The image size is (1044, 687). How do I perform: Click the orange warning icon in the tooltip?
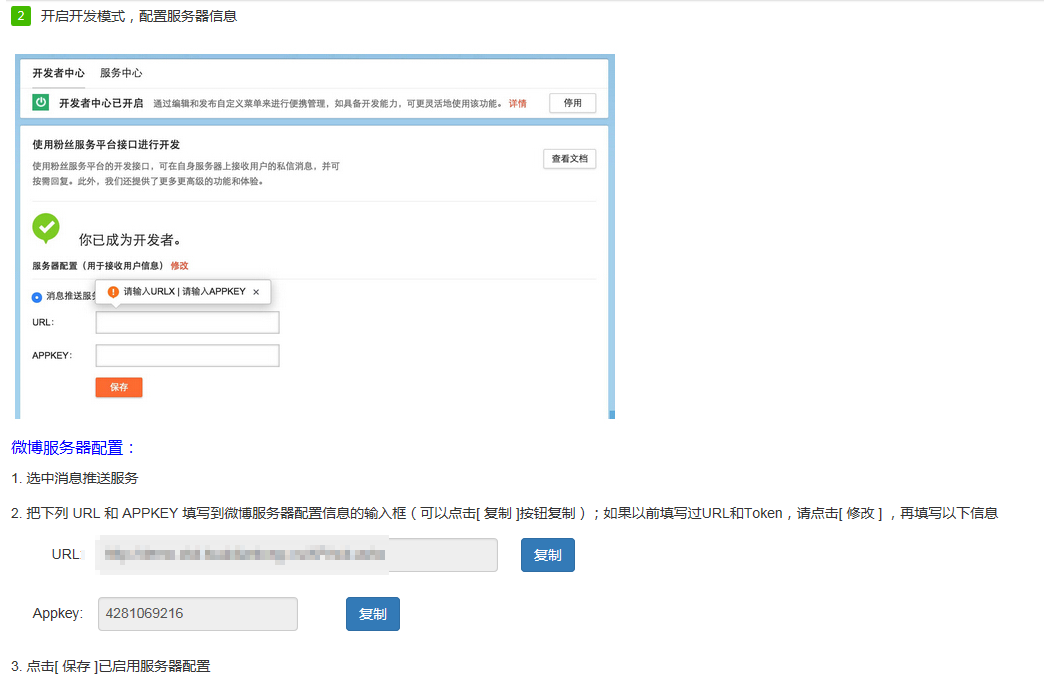(113, 292)
